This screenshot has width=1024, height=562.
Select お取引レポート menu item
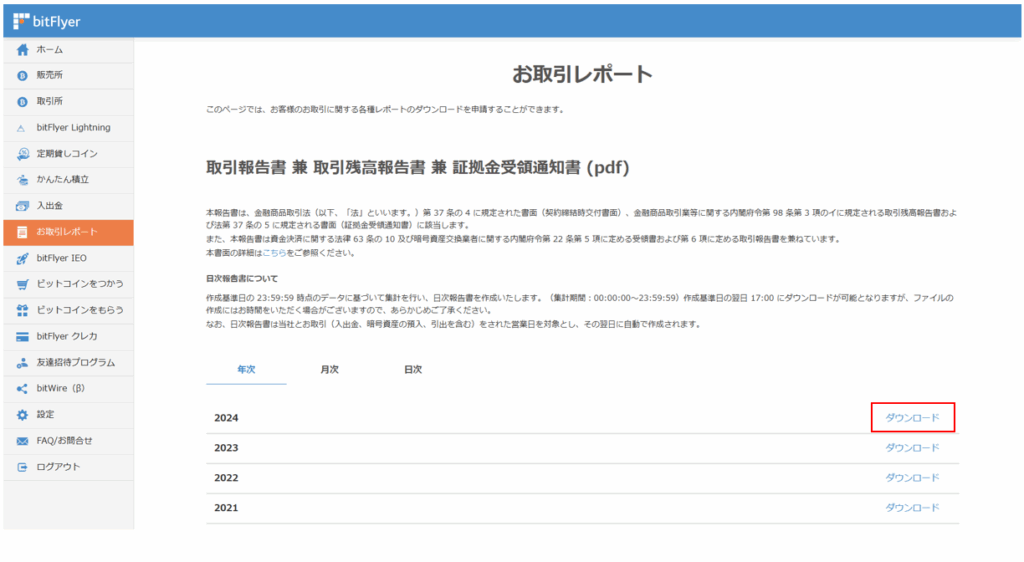point(69,232)
